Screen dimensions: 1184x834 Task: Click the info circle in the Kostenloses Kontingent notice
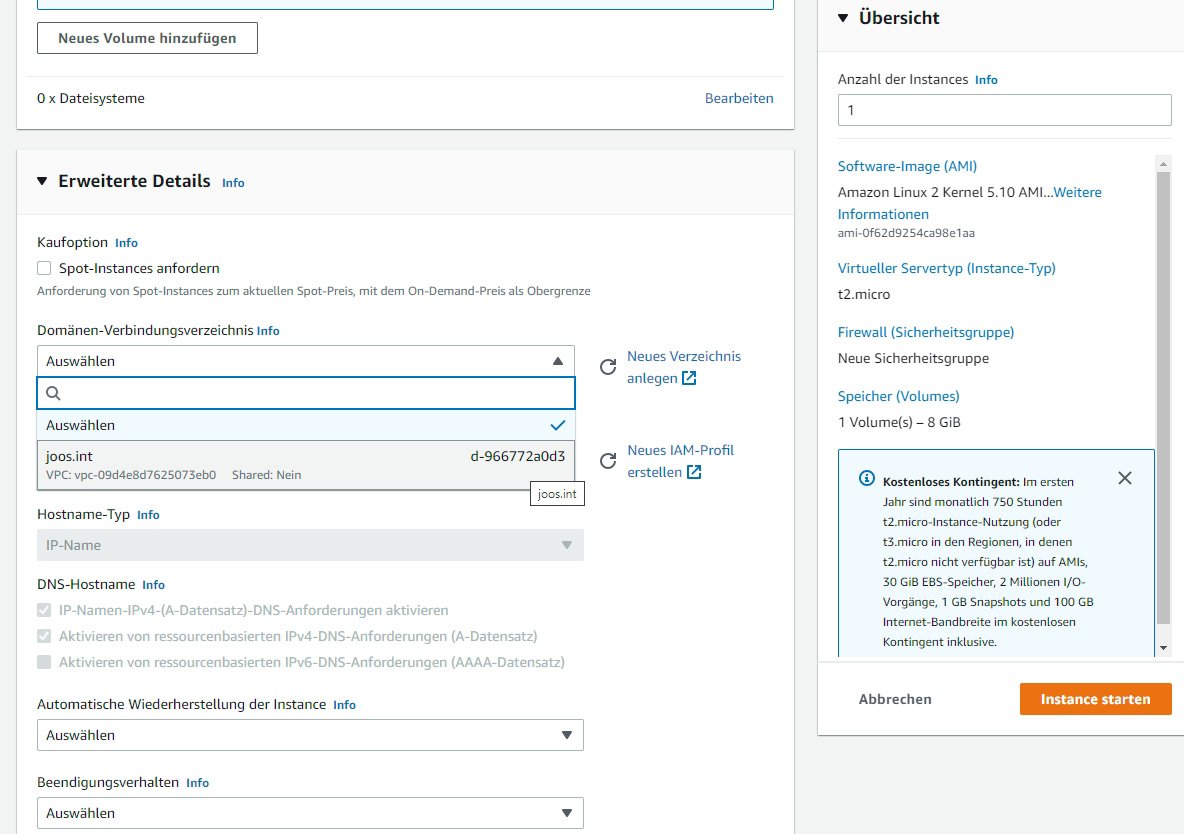(x=866, y=478)
